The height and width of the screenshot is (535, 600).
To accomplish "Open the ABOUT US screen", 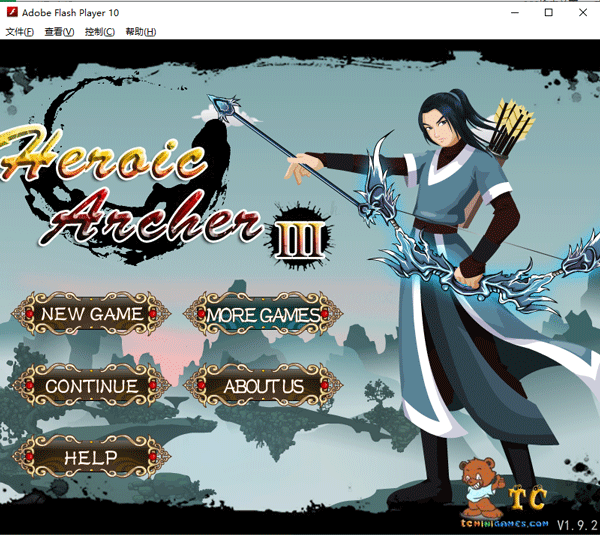I will coord(263,386).
